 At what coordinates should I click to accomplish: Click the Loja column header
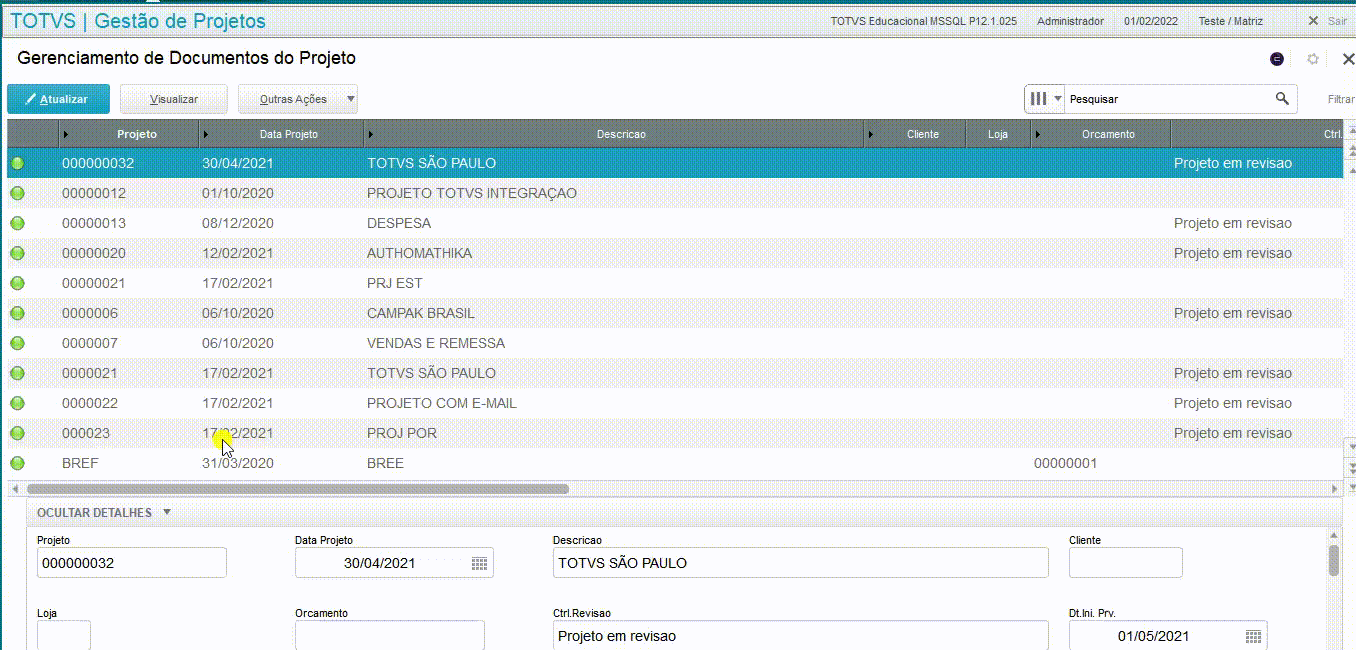click(998, 134)
